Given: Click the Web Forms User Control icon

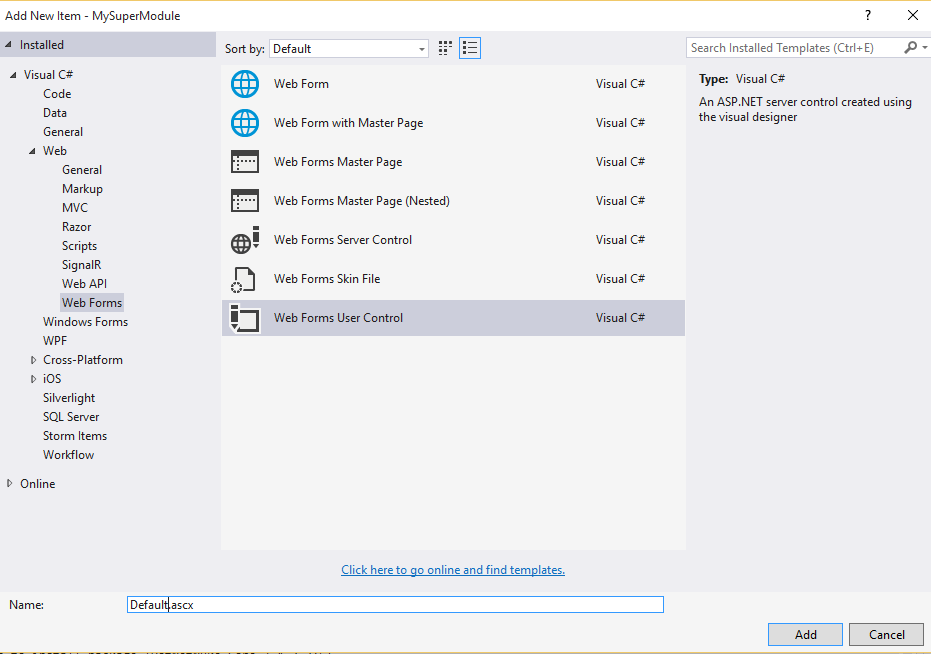Looking at the screenshot, I should [x=245, y=318].
